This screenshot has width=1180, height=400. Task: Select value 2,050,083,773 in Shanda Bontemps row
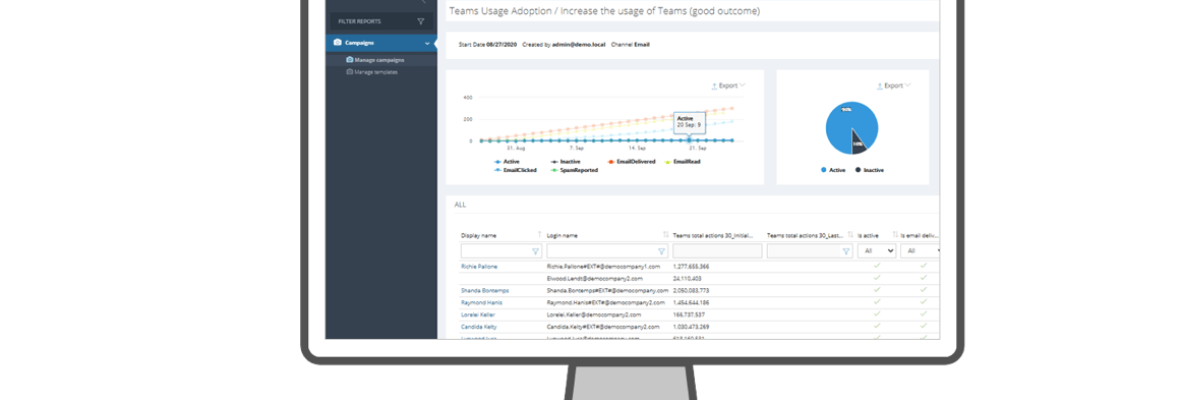(x=691, y=290)
